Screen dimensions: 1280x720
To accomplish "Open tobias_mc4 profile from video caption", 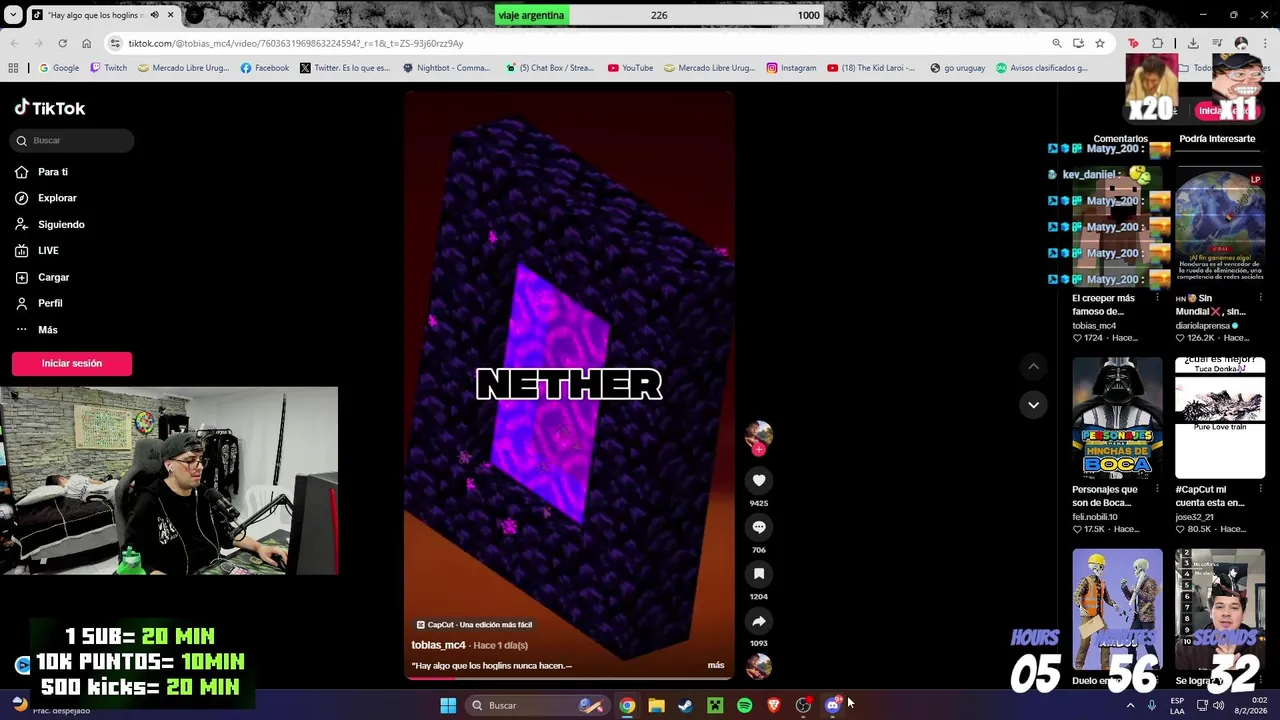I will [439, 645].
